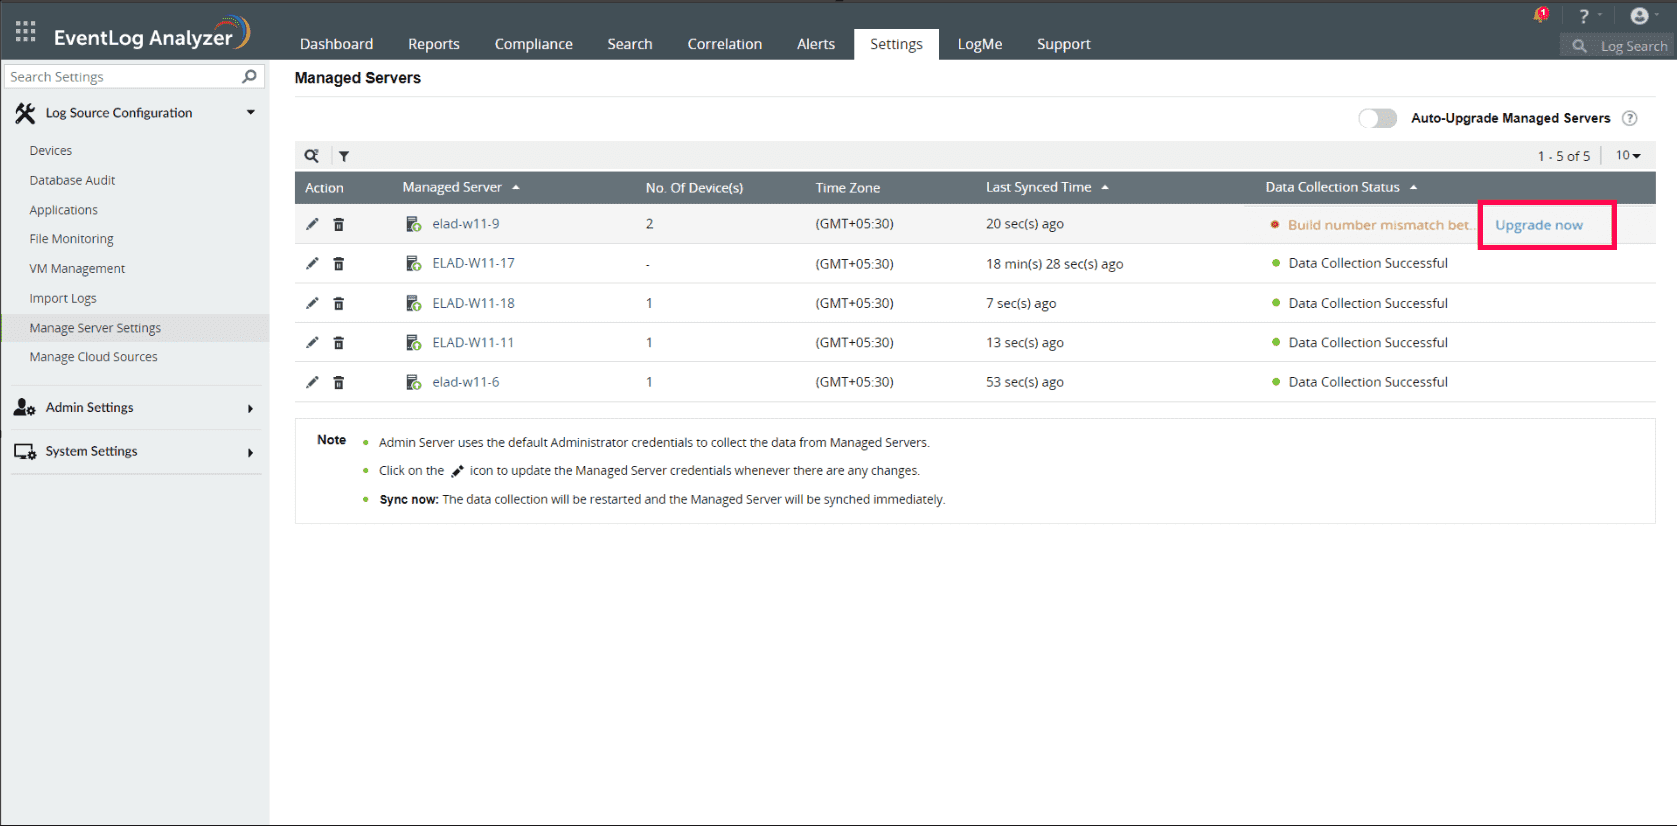This screenshot has width=1677, height=826.
Task: Click the Upgrade now link
Action: click(1538, 225)
